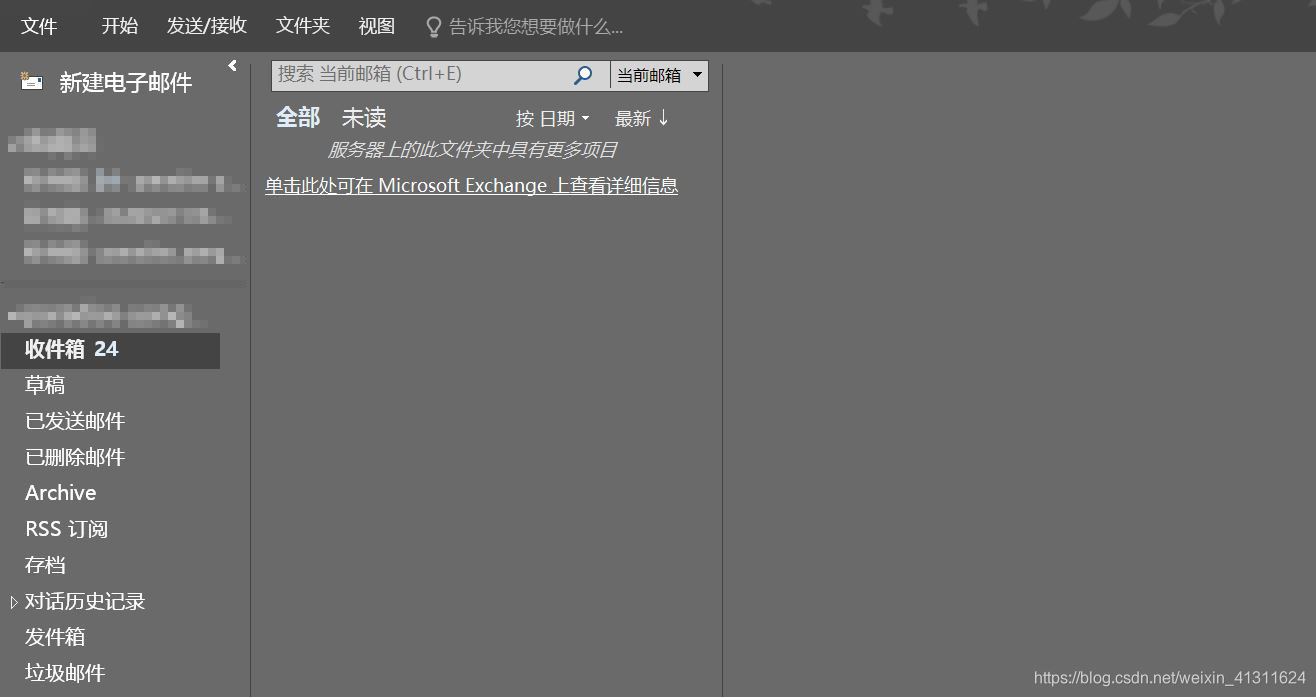
Task: Click the search magnifier icon
Action: pyautogui.click(x=583, y=75)
